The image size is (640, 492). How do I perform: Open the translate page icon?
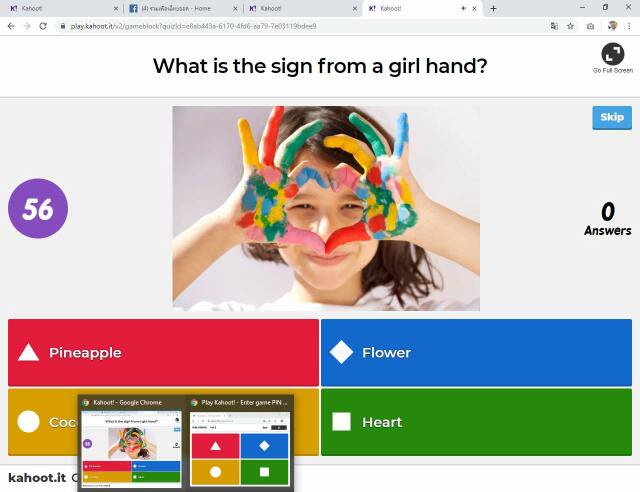point(554,26)
